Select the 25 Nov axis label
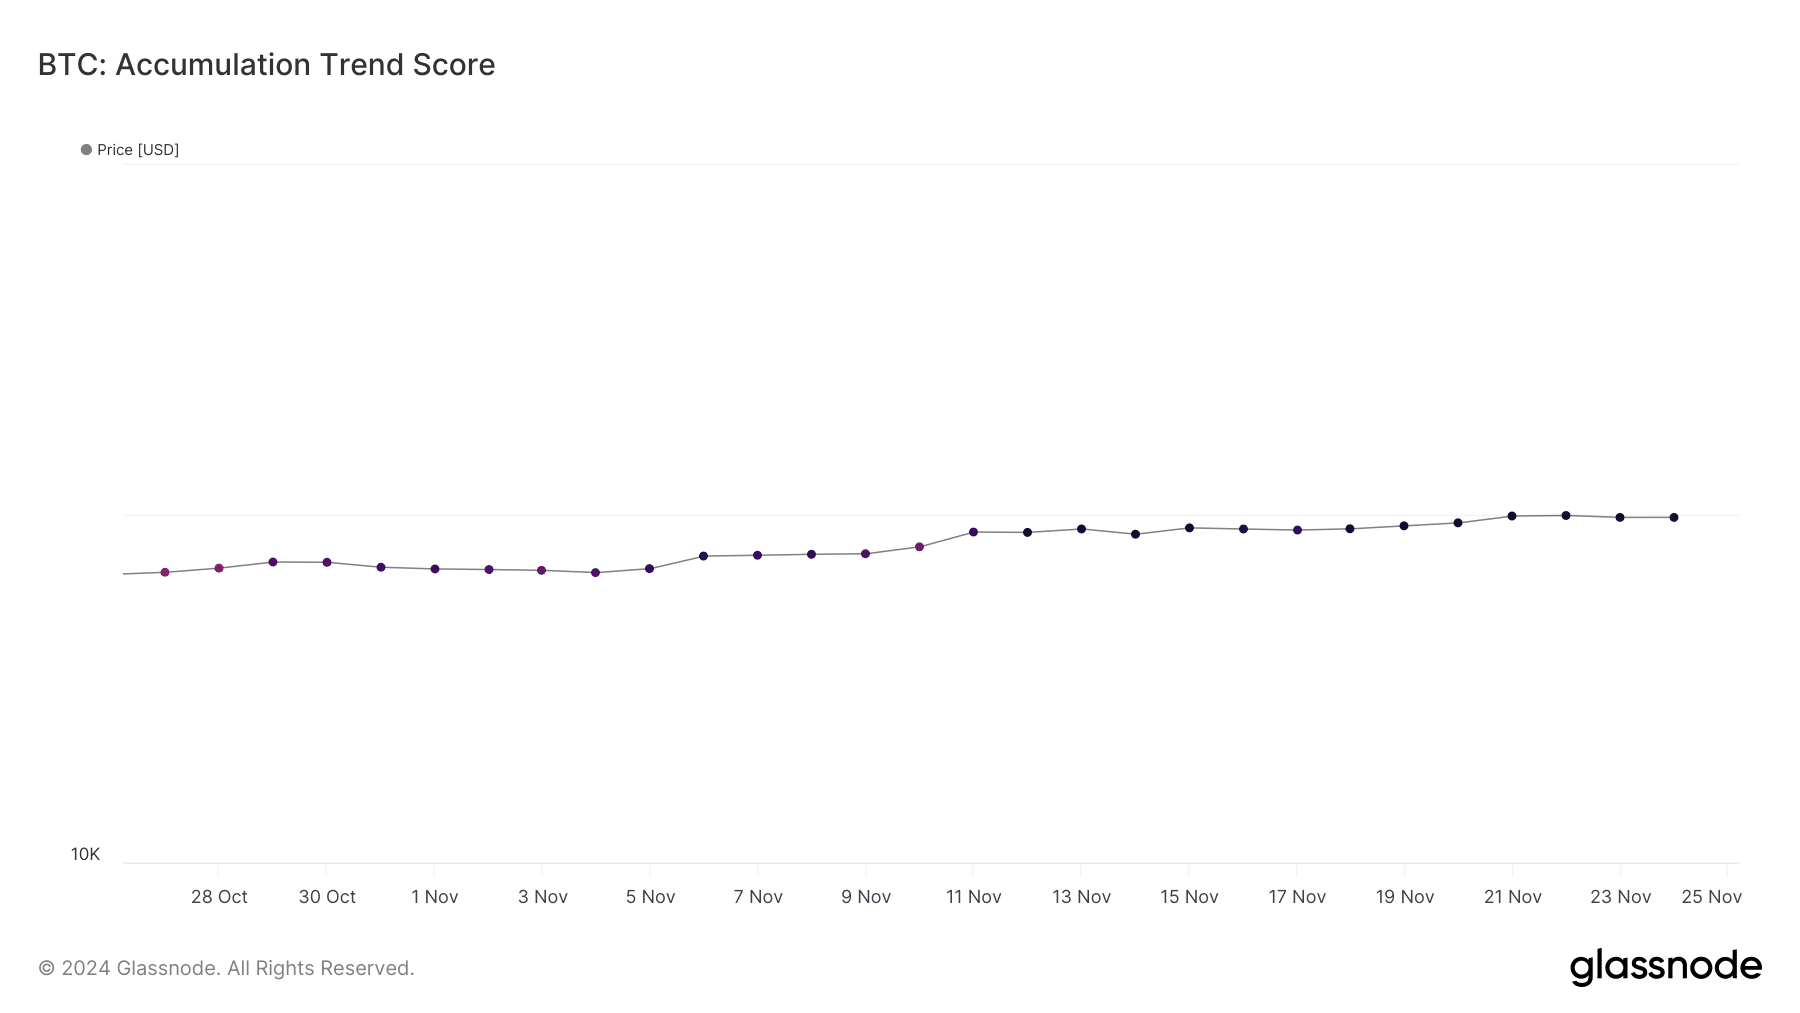Screen dimensions: 1800x1013 coord(1712,897)
